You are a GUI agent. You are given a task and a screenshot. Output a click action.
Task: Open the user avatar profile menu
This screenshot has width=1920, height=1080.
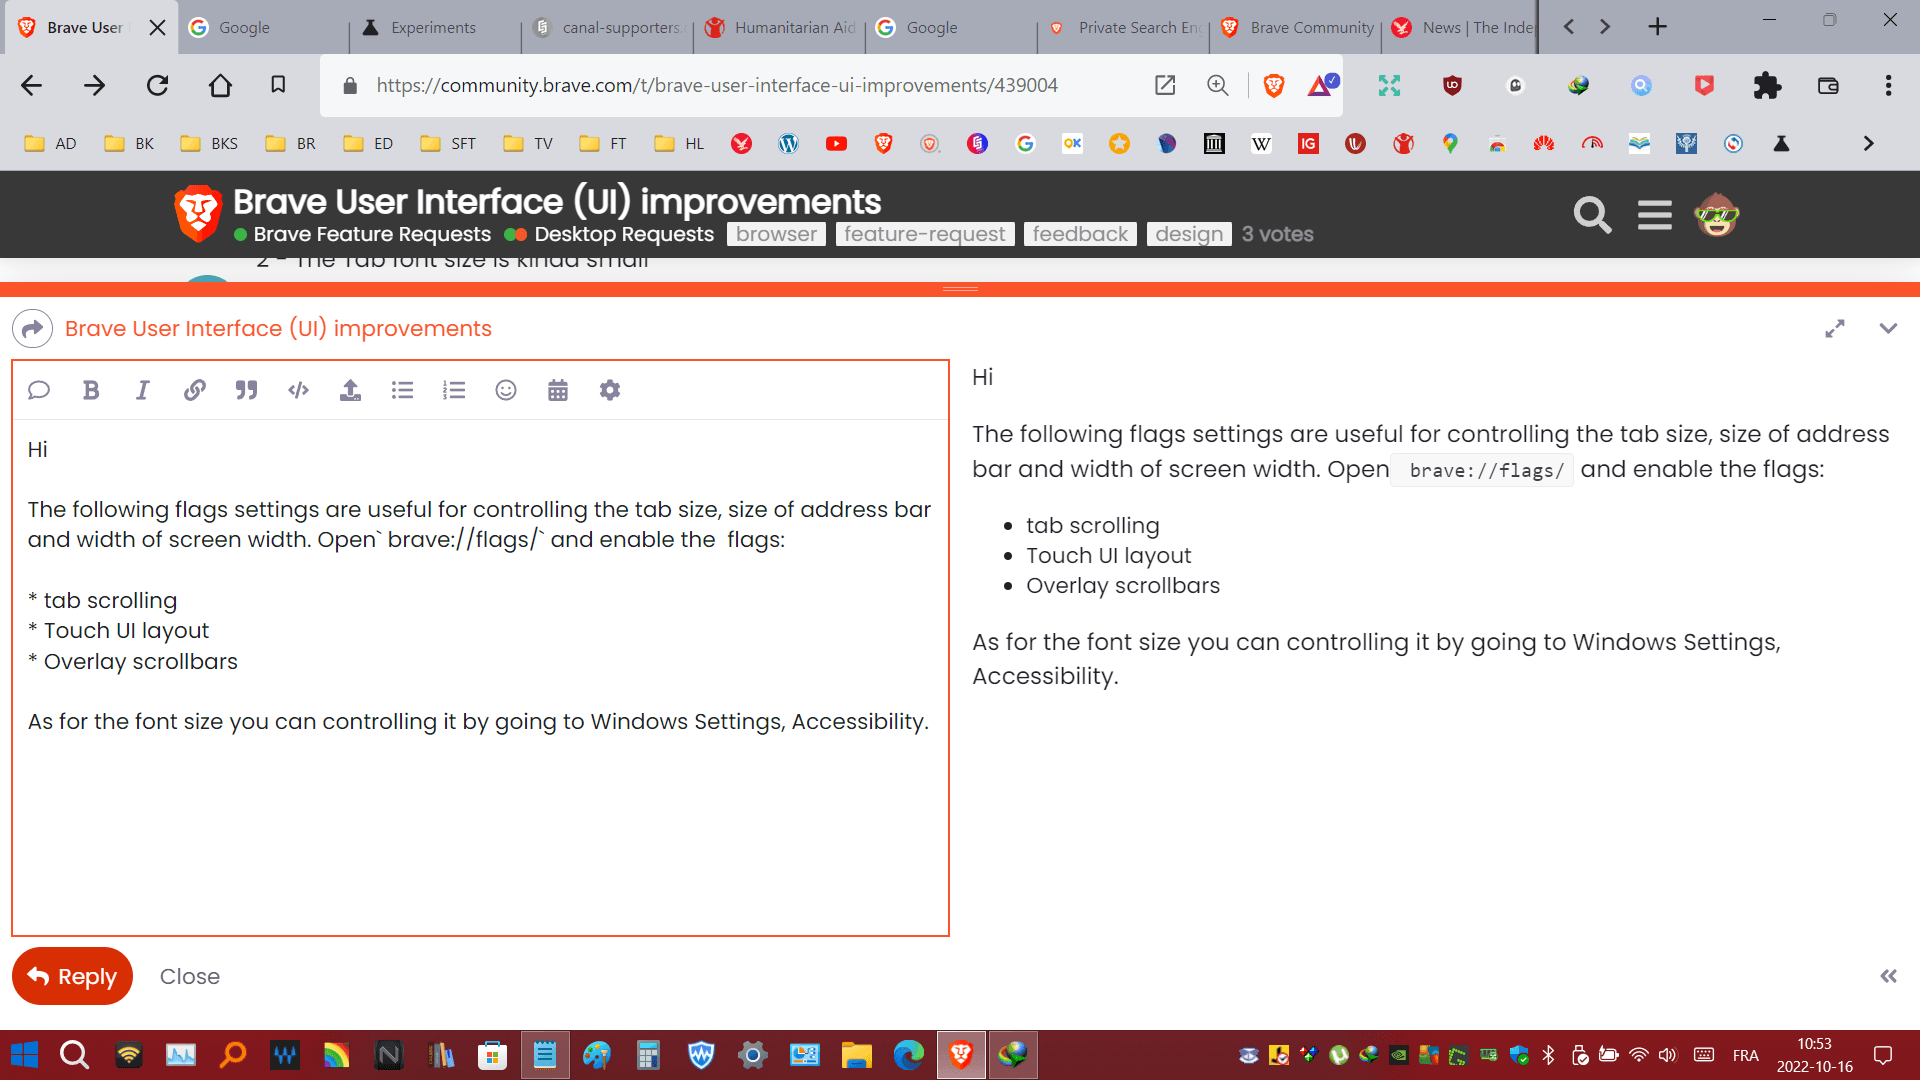[x=1717, y=214]
